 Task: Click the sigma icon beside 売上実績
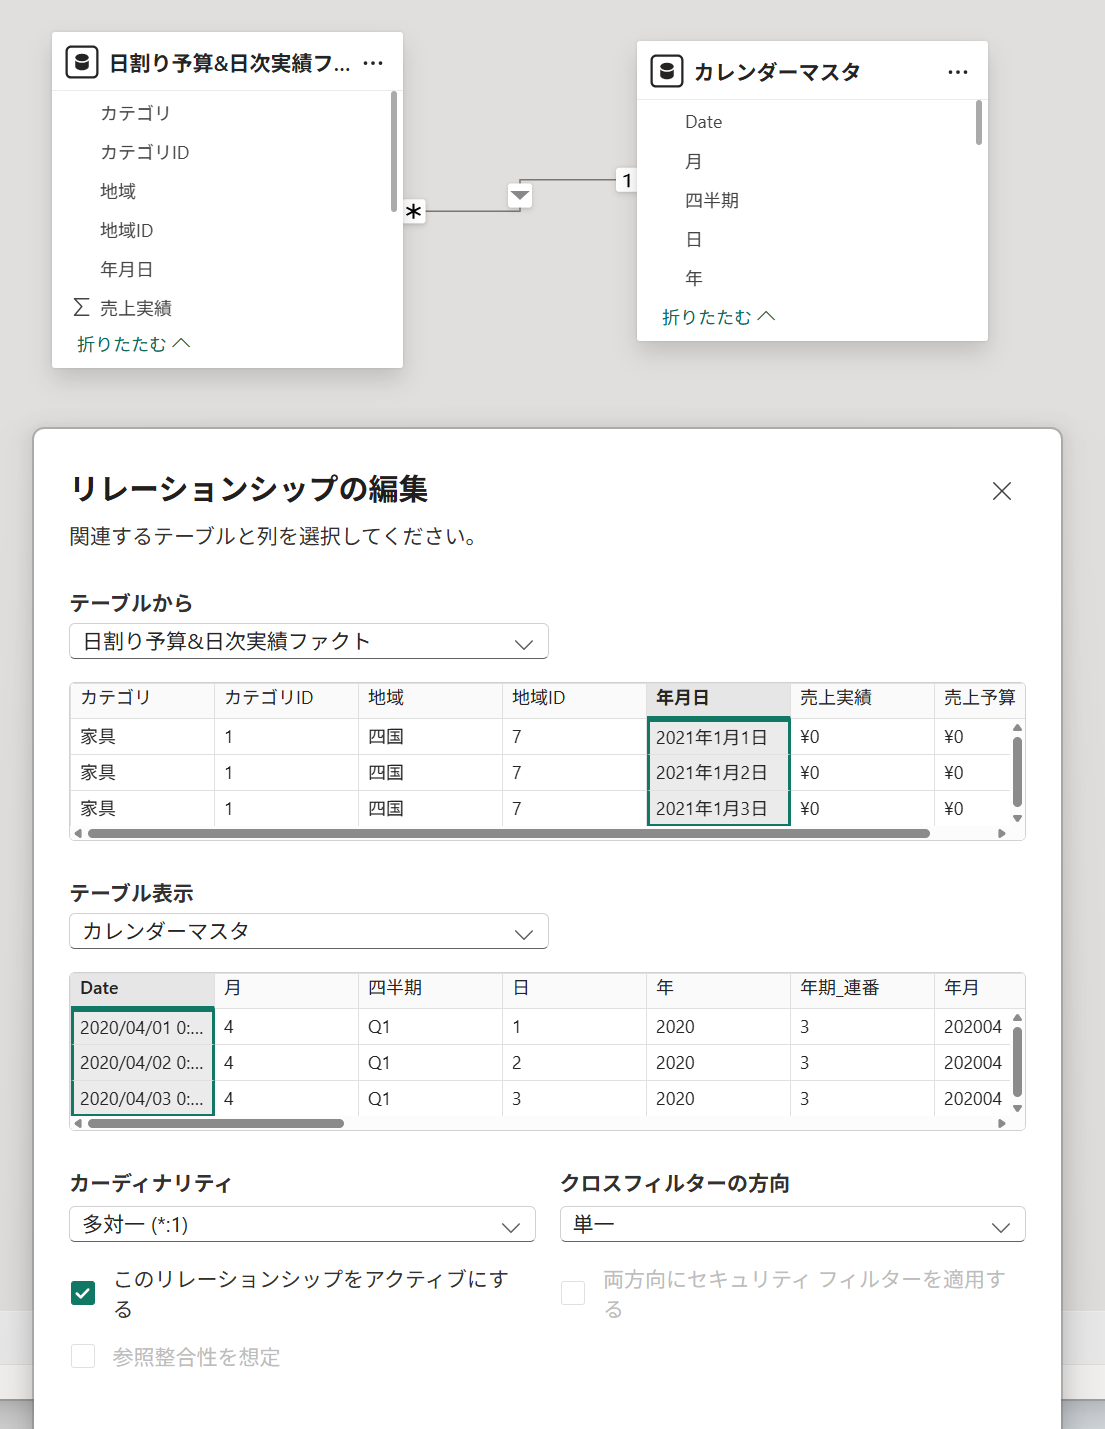coord(81,307)
